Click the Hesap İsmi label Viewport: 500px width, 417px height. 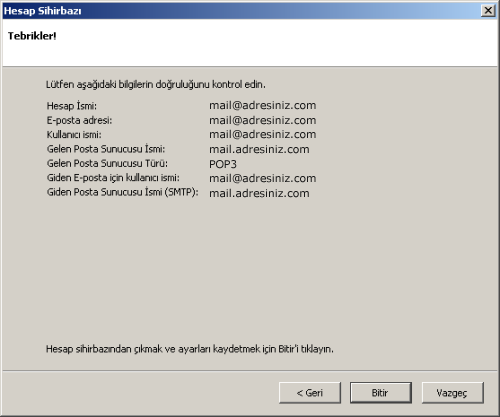pyautogui.click(x=72, y=106)
